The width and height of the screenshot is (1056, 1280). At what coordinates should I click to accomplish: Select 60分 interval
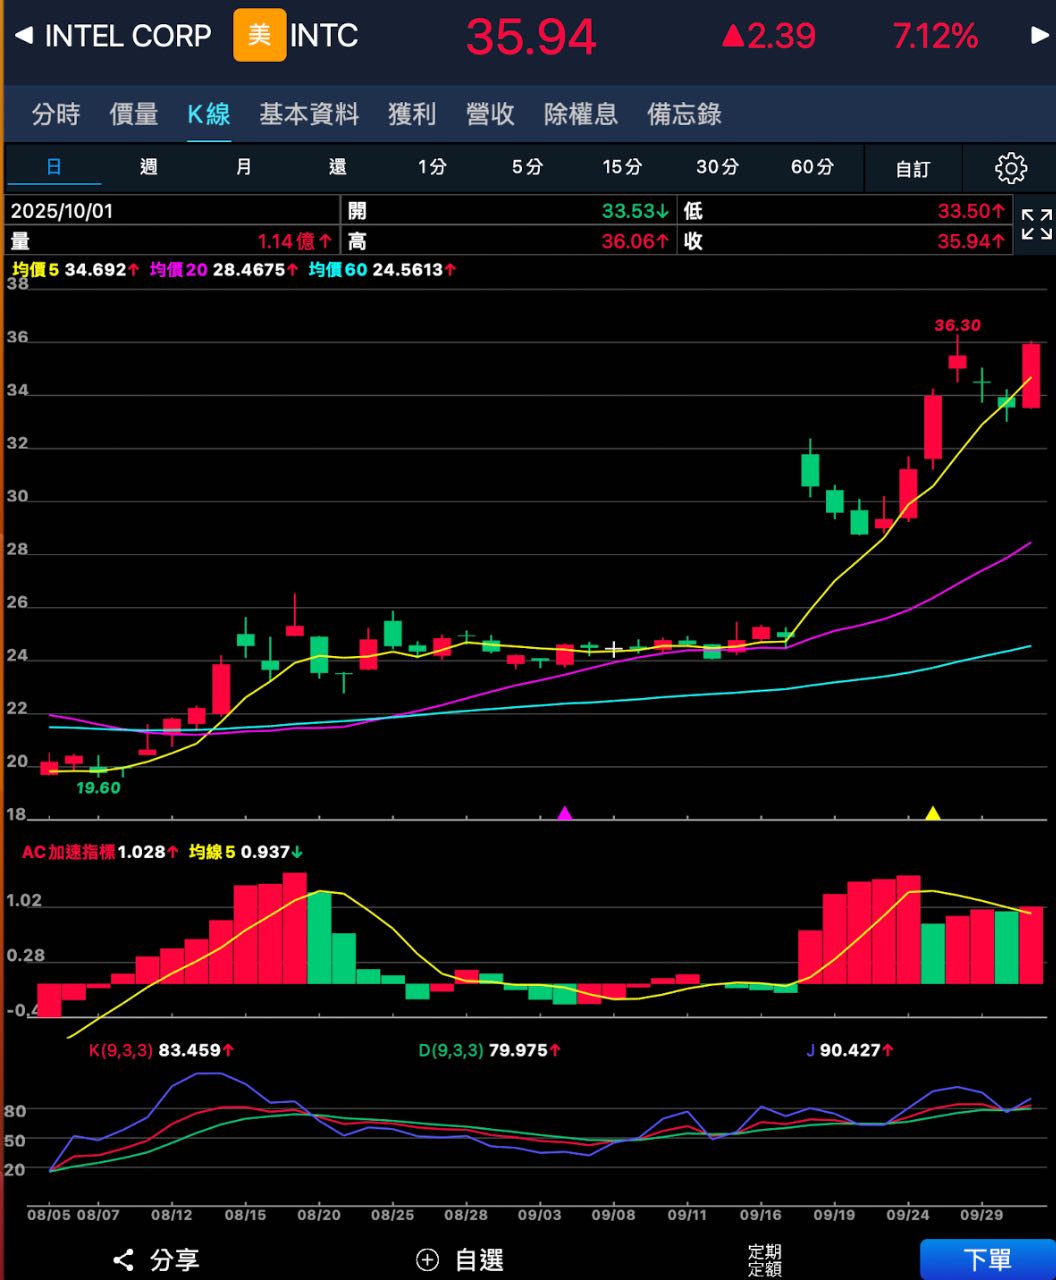point(812,167)
